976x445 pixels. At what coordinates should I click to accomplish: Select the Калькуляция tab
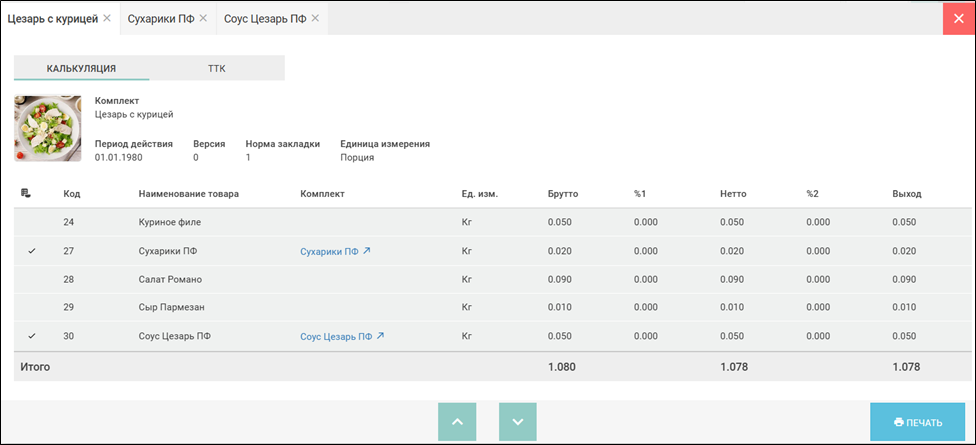click(x=82, y=68)
